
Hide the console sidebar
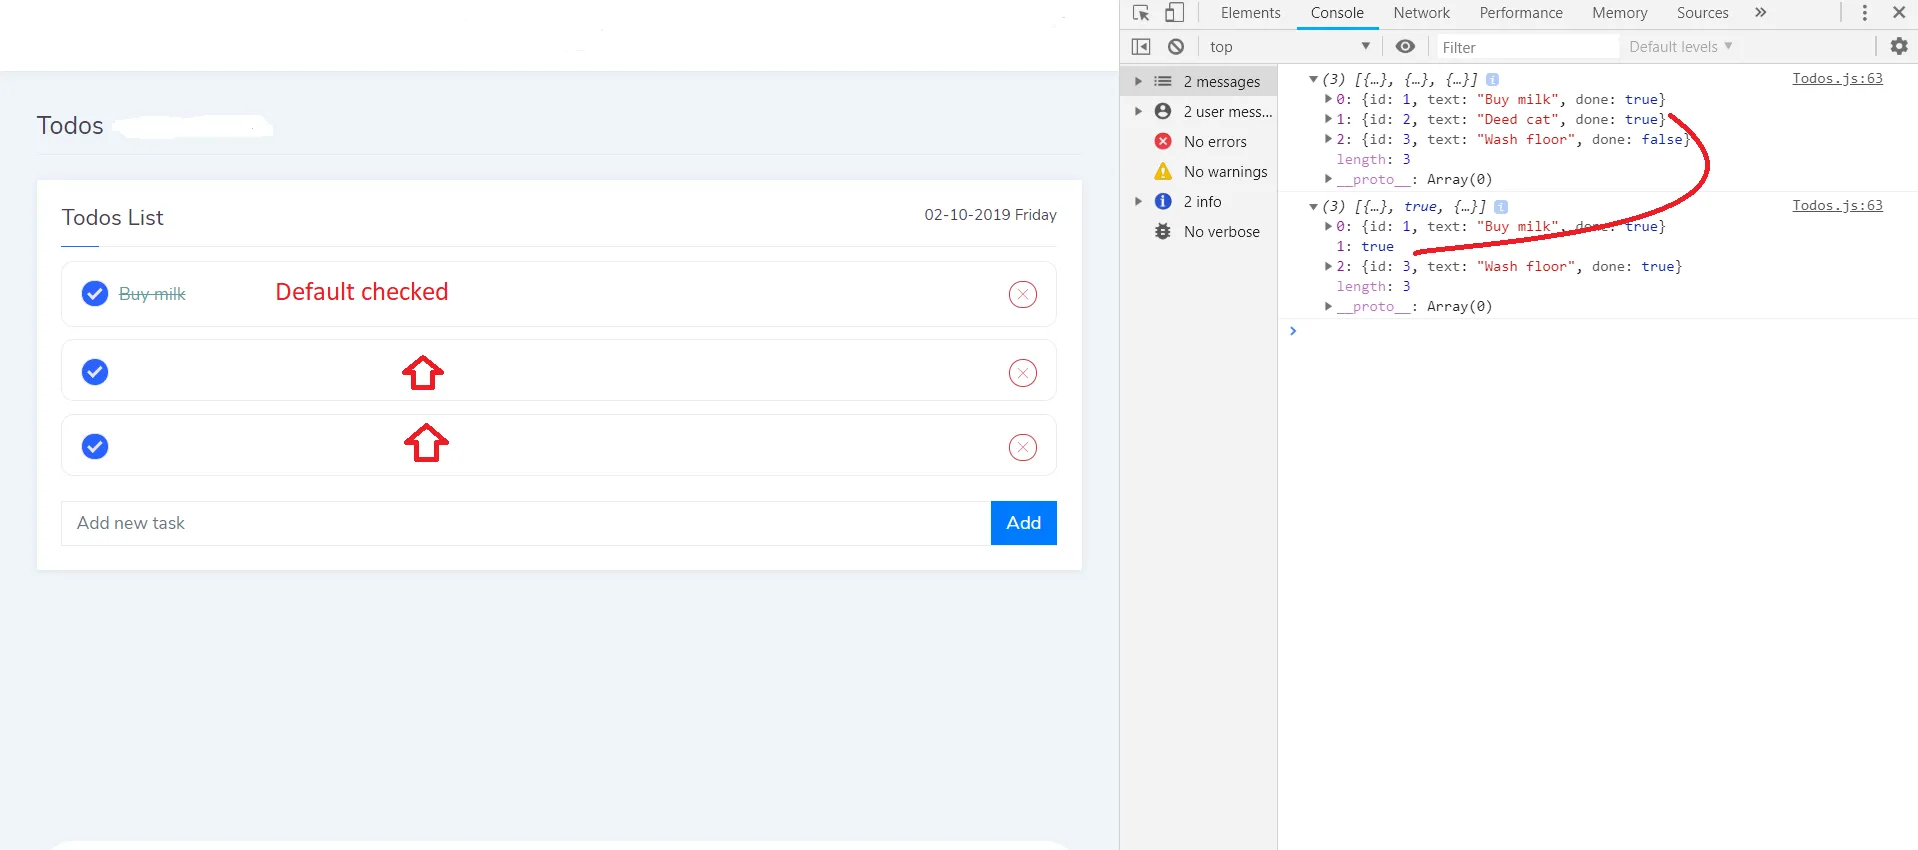click(x=1141, y=47)
